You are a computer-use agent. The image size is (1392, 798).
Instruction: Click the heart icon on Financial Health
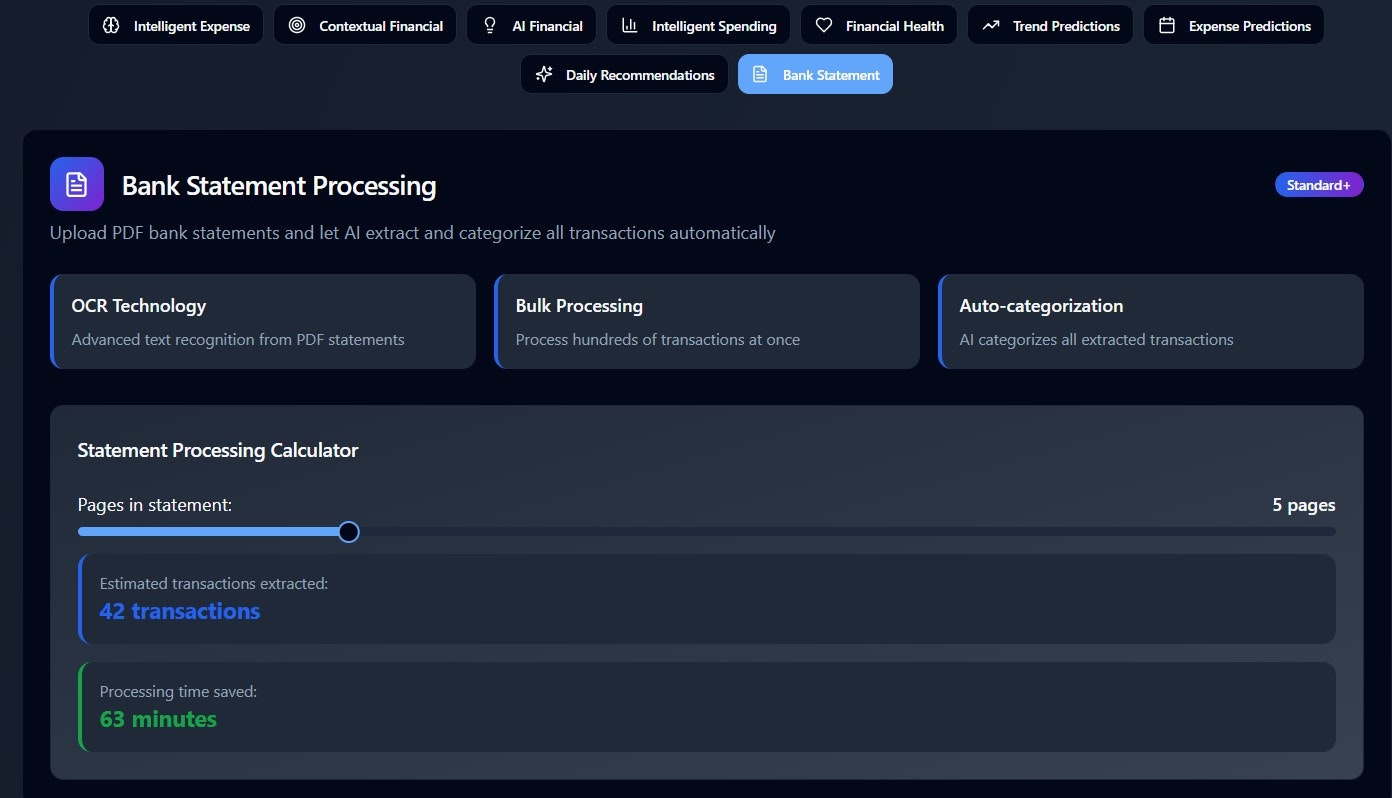click(x=824, y=26)
